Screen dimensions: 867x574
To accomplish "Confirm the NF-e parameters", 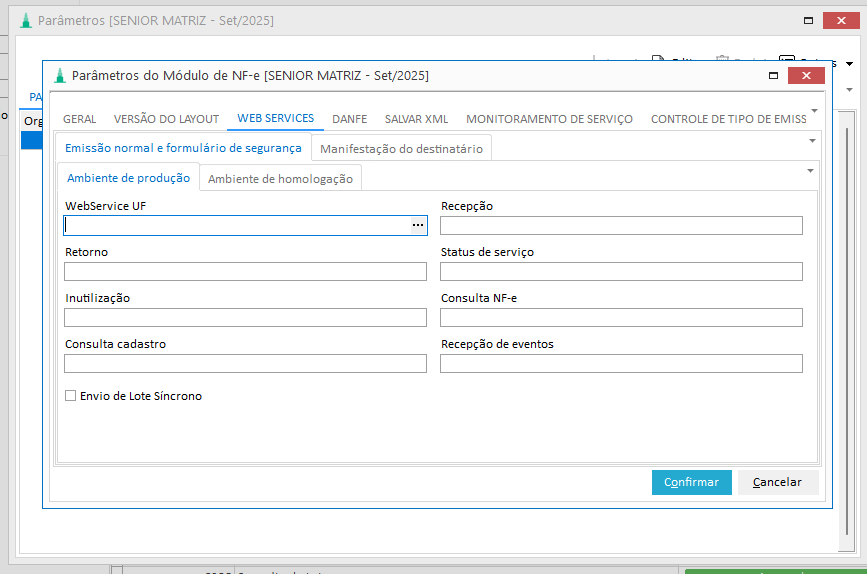I will (691, 482).
